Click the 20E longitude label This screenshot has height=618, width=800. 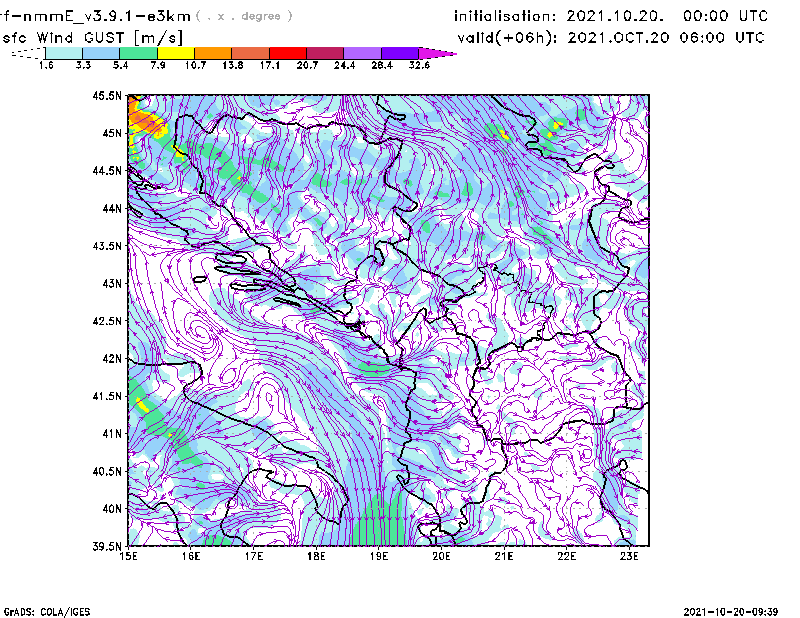point(441,556)
